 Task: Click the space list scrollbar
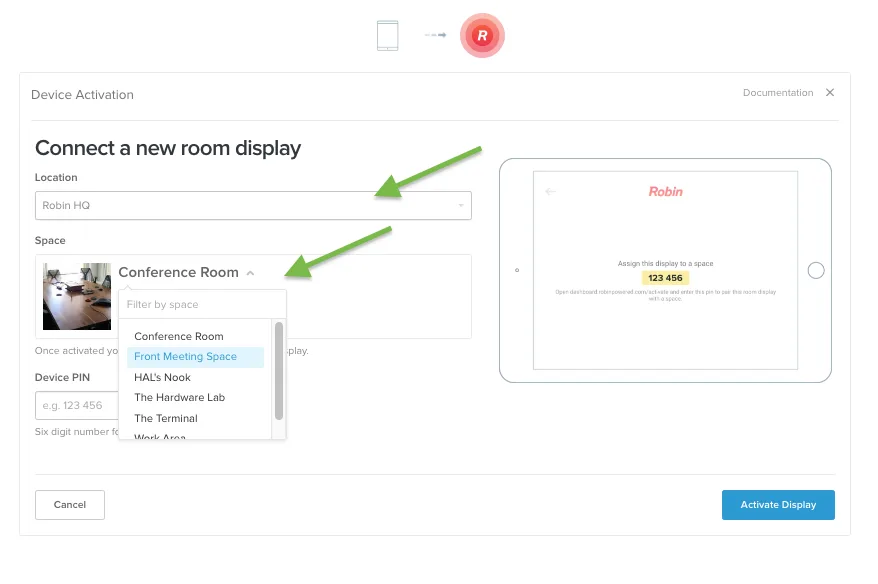[x=279, y=371]
